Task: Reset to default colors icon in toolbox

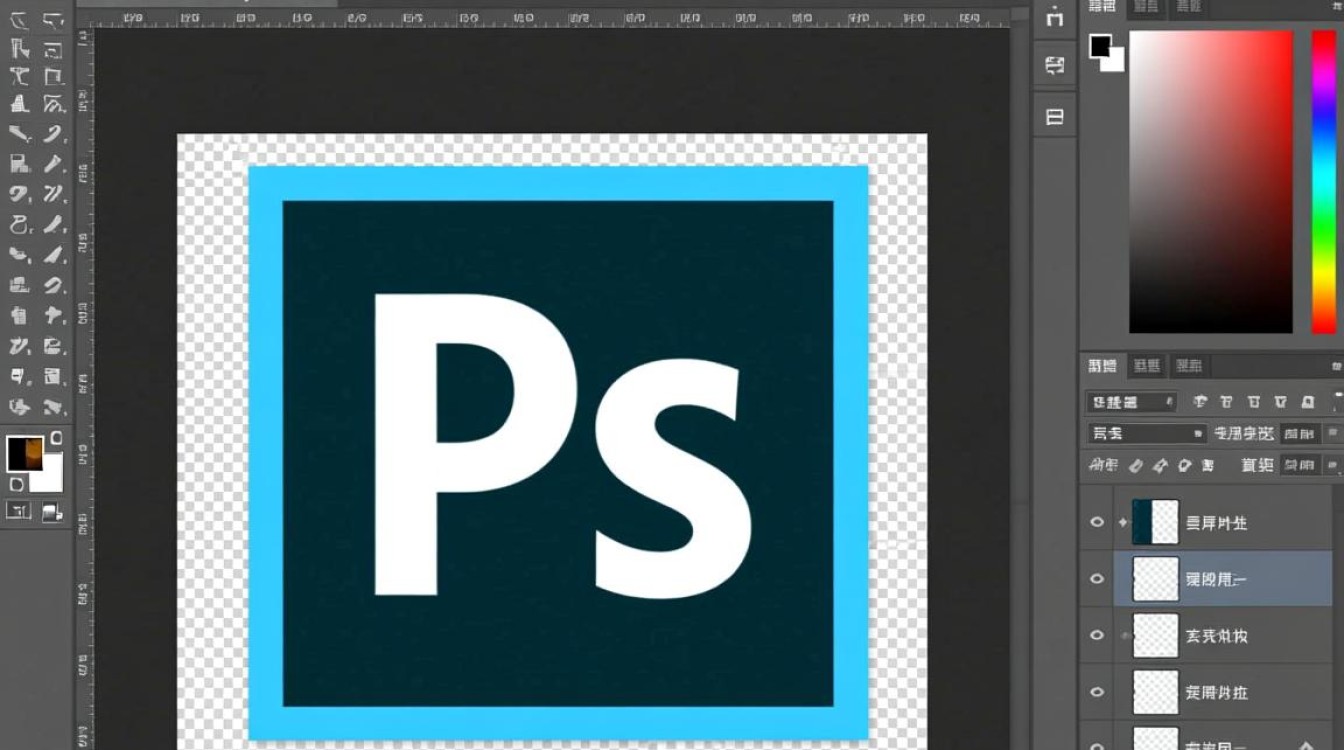Action: (x=16, y=484)
